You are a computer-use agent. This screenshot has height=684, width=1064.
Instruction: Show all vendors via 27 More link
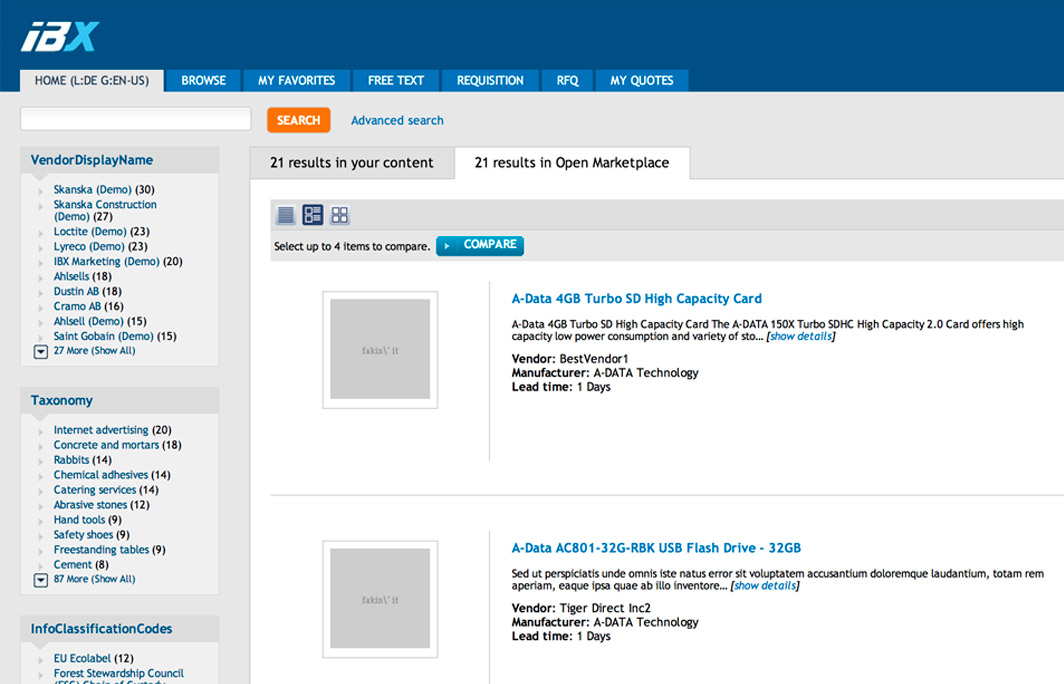[x=94, y=351]
